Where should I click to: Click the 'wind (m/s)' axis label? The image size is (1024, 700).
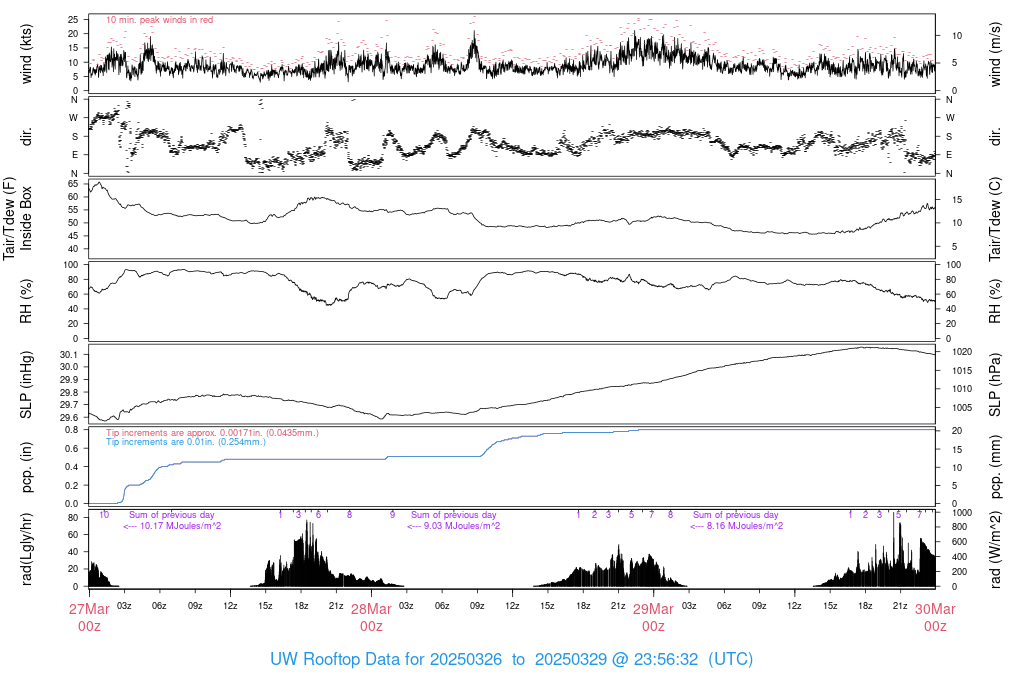click(x=995, y=54)
